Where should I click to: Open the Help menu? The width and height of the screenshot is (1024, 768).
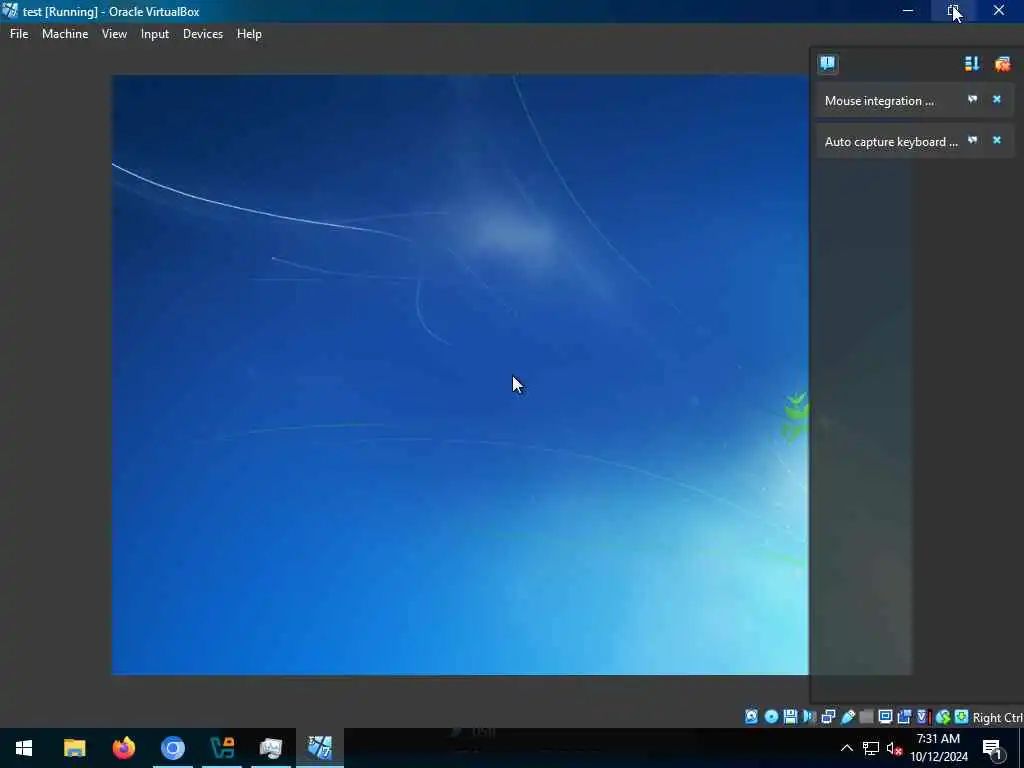point(249,34)
